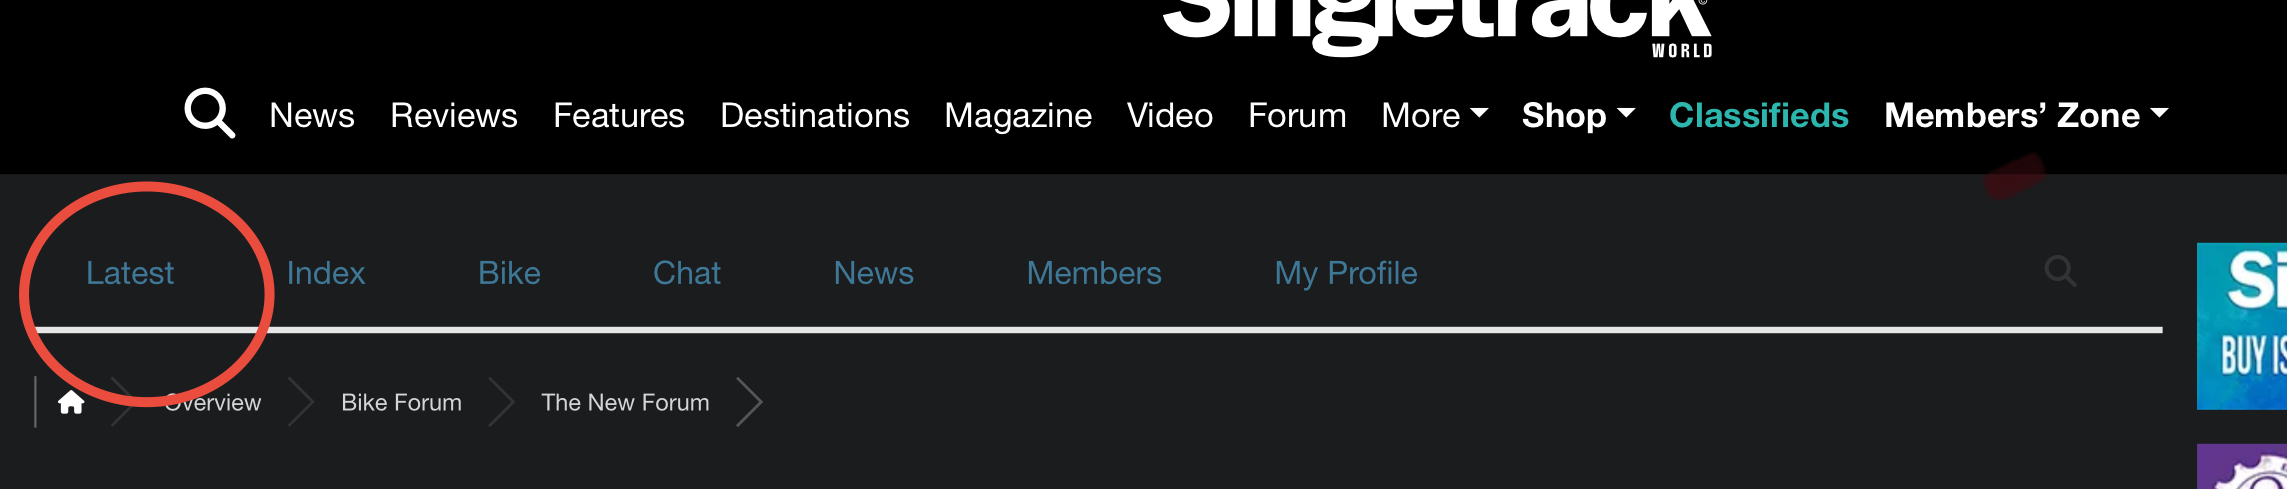Open Reviews in the top navigation
The width and height of the screenshot is (2287, 489).
[454, 115]
